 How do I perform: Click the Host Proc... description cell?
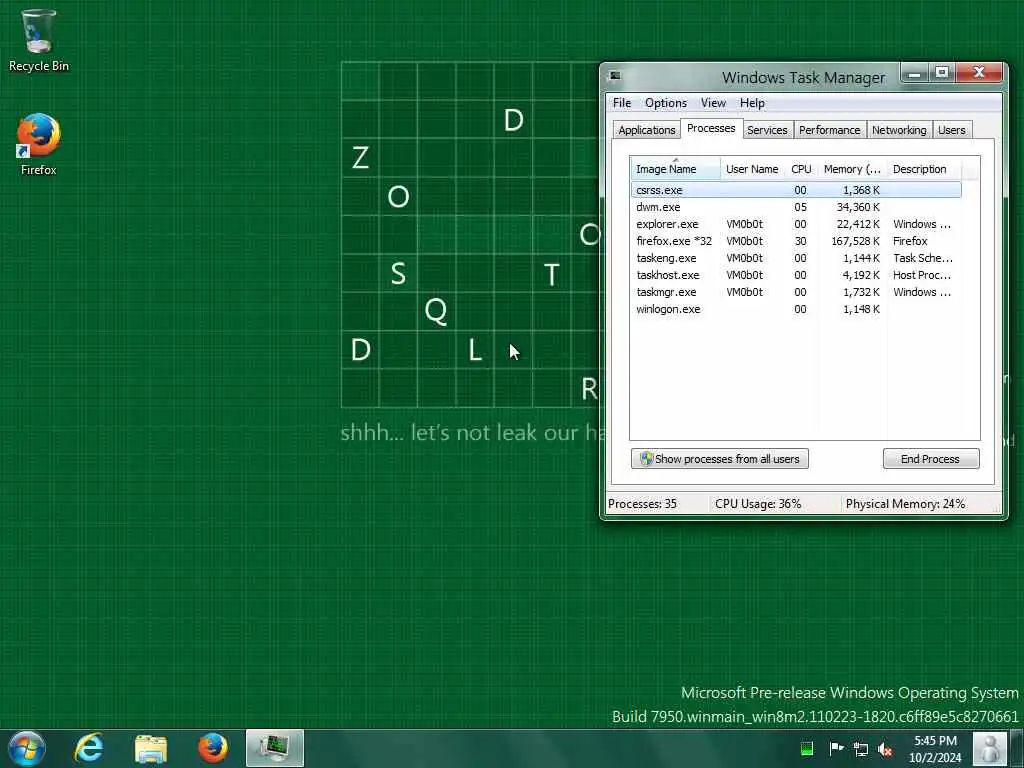921,275
